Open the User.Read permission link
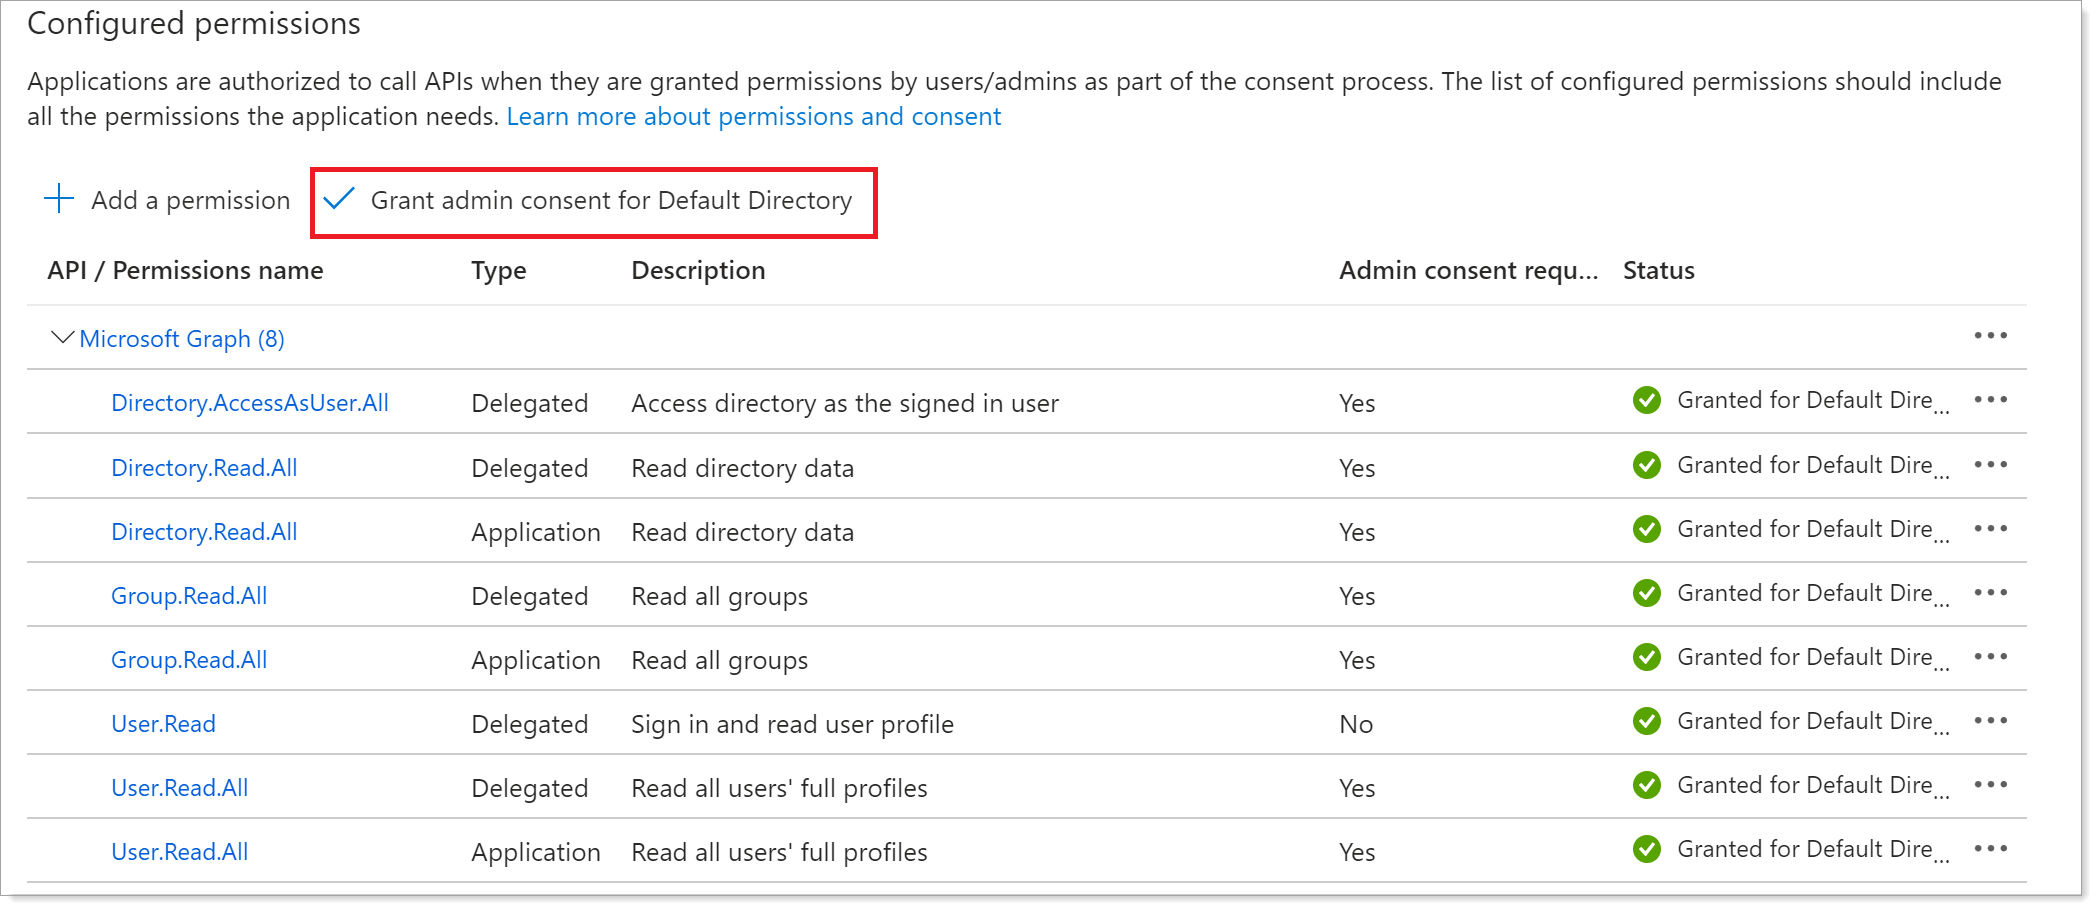The width and height of the screenshot is (2097, 911). tap(163, 724)
